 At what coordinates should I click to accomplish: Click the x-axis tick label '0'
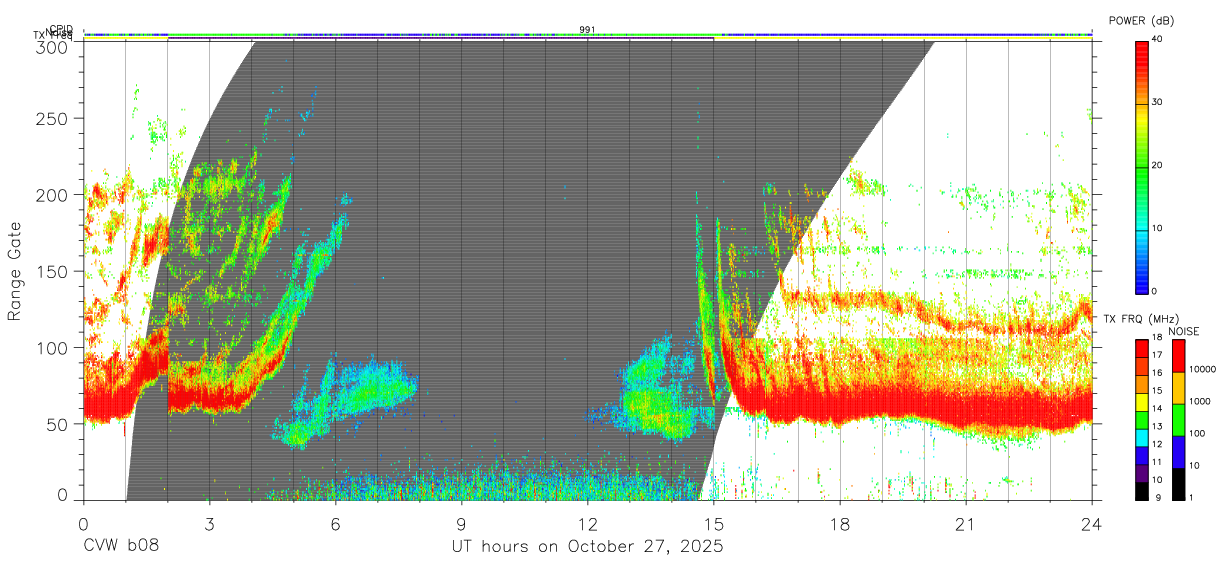click(x=83, y=524)
